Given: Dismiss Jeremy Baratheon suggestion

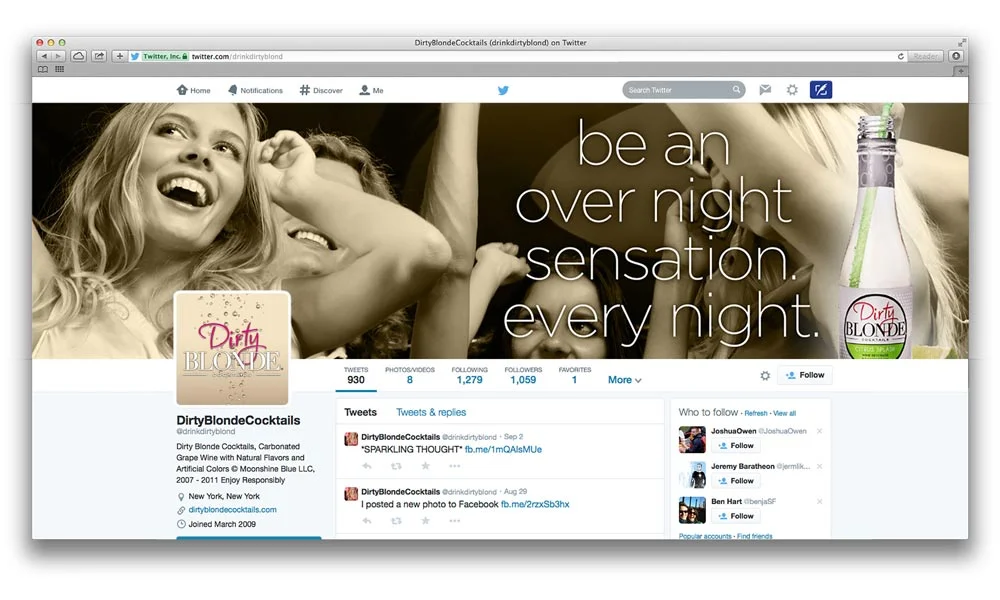Looking at the screenshot, I should pos(820,467).
